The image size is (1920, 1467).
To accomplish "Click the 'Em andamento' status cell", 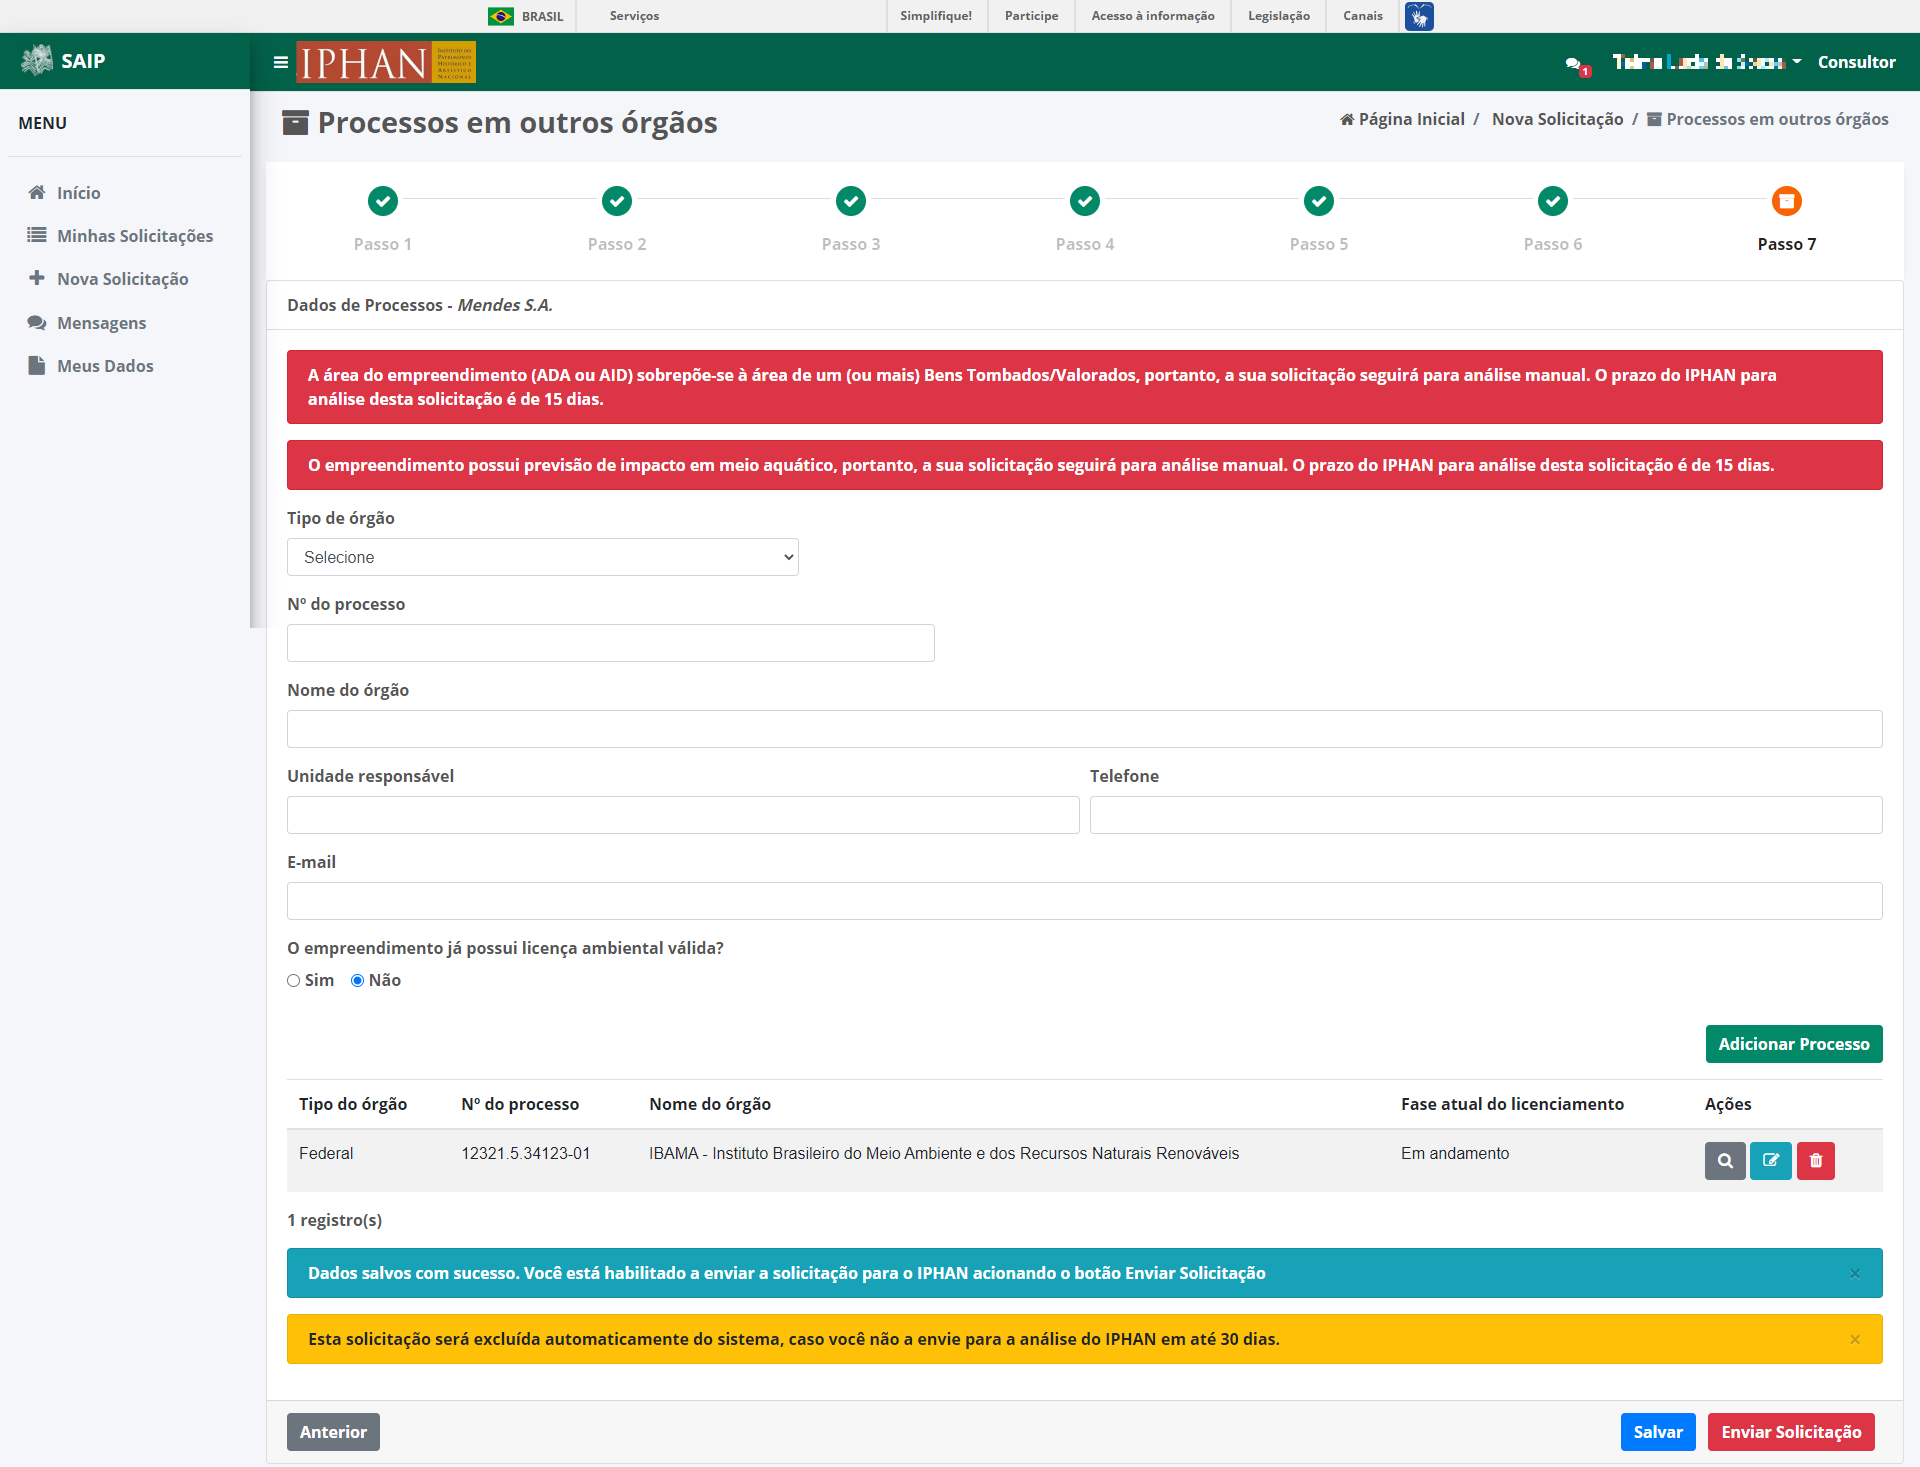I will 1455,1154.
